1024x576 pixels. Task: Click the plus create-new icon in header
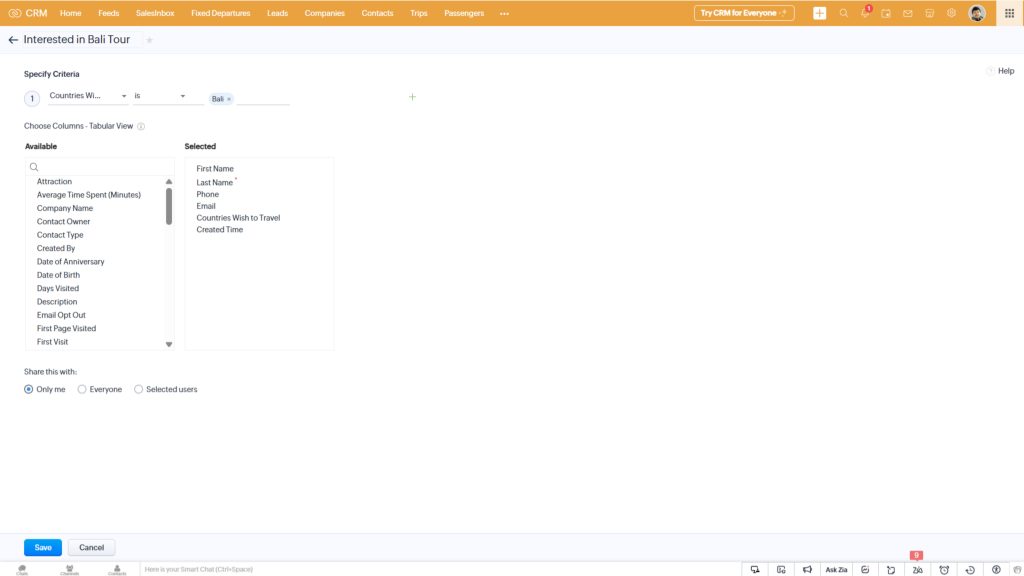click(x=820, y=13)
